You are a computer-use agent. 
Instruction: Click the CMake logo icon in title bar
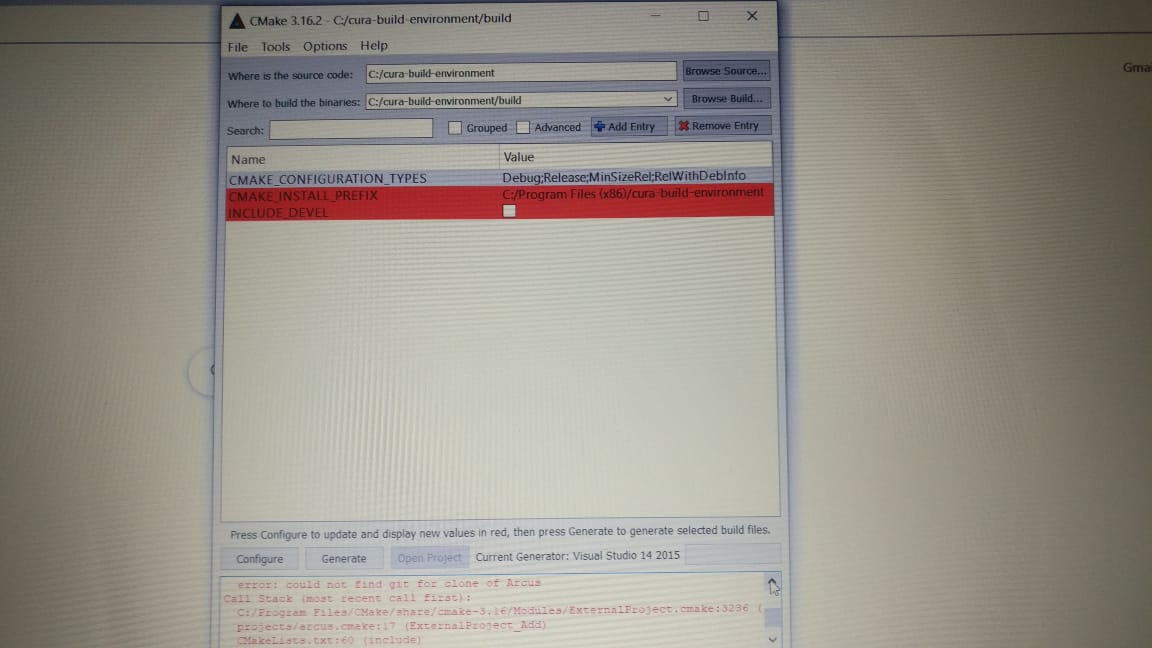click(x=237, y=21)
